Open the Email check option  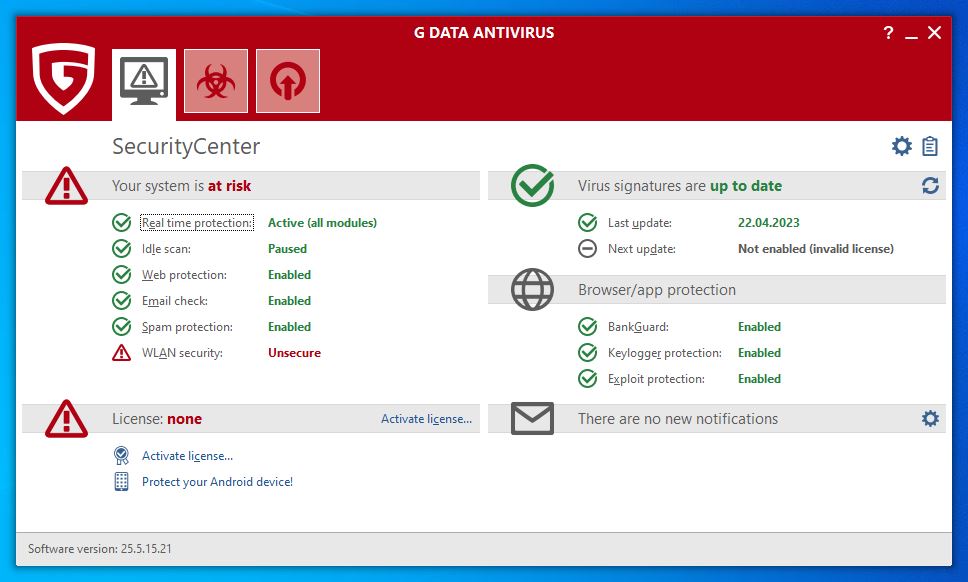click(175, 301)
